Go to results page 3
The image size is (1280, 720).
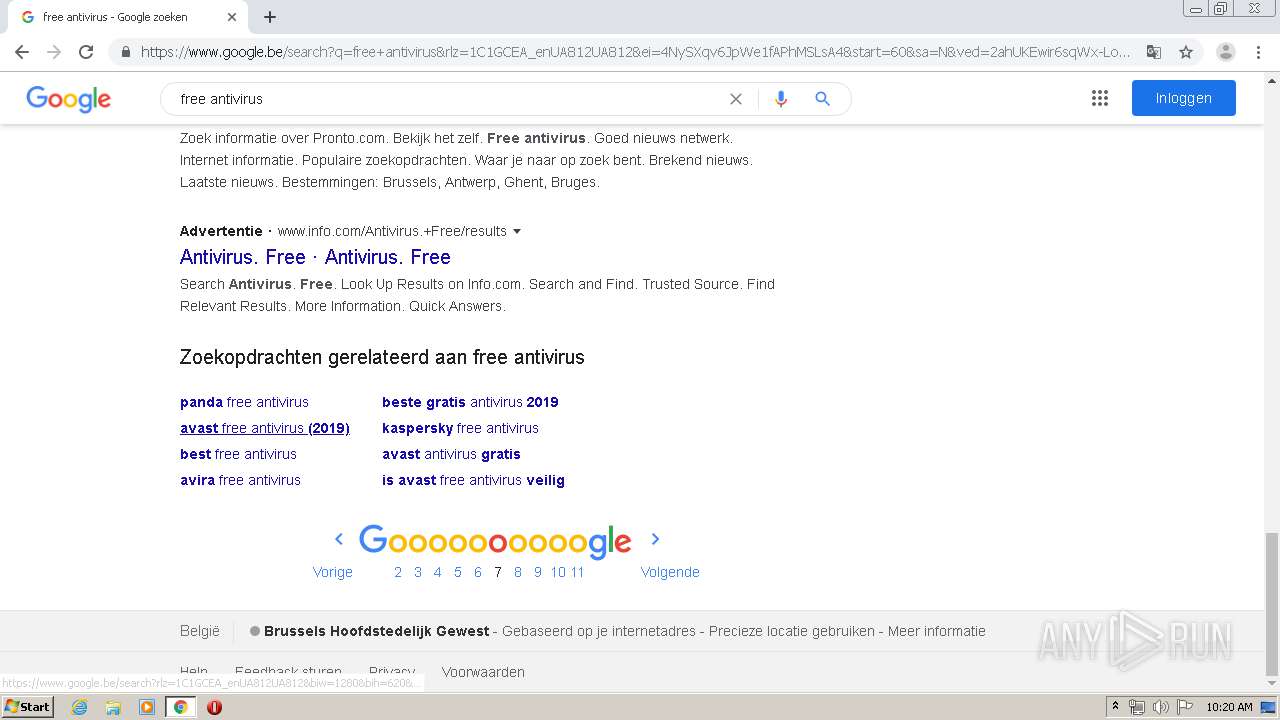tap(418, 572)
